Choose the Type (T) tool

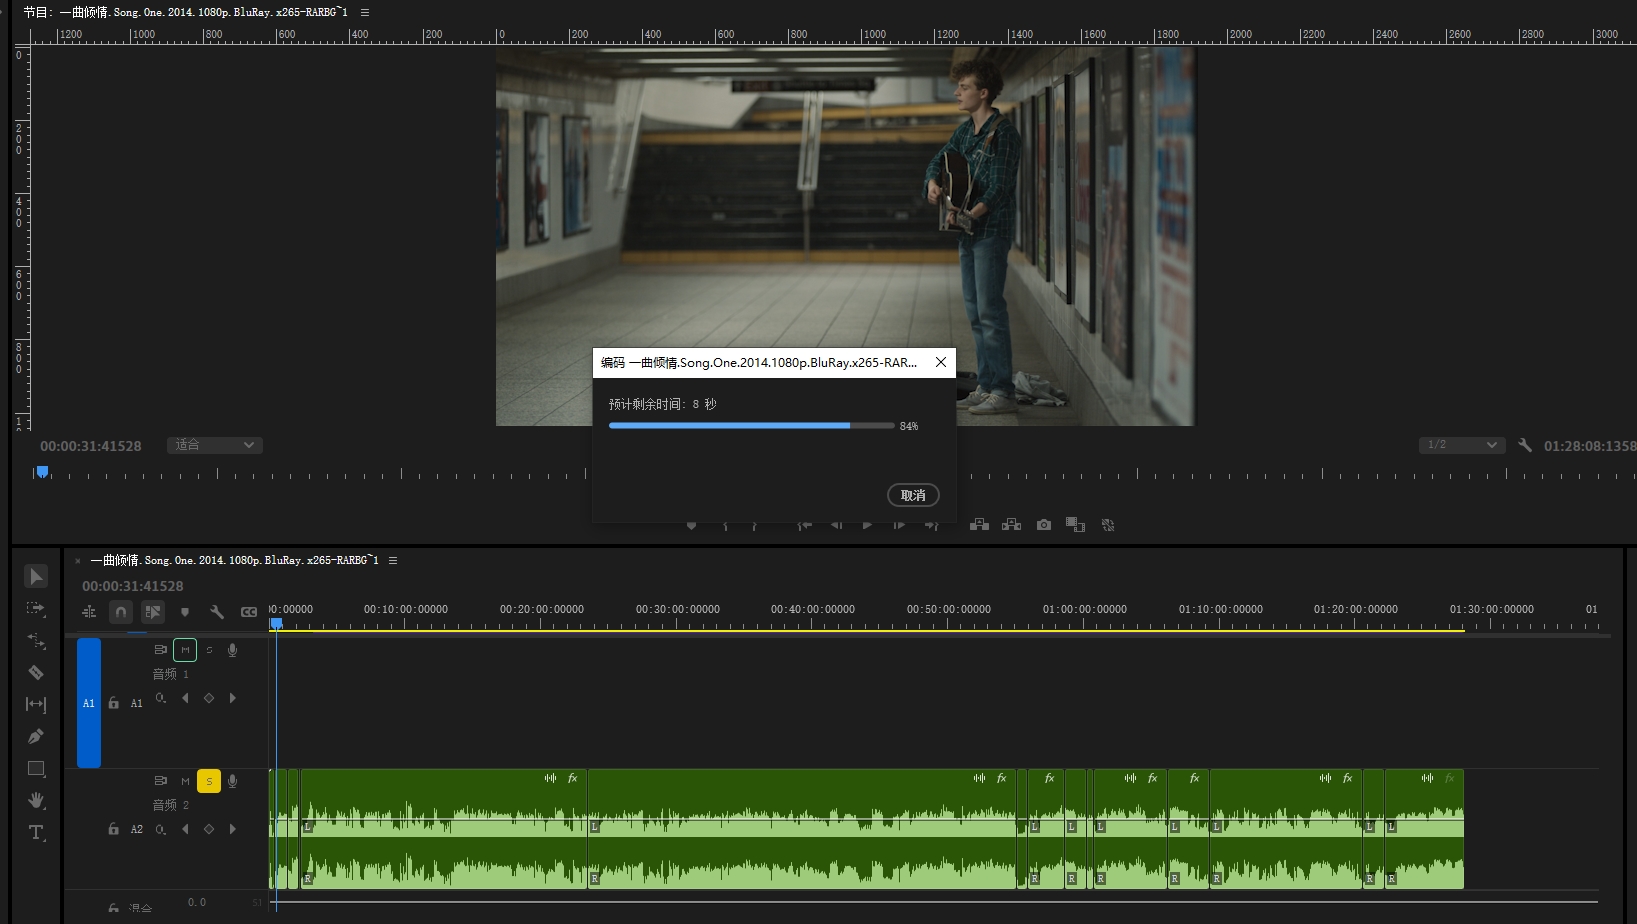(36, 832)
